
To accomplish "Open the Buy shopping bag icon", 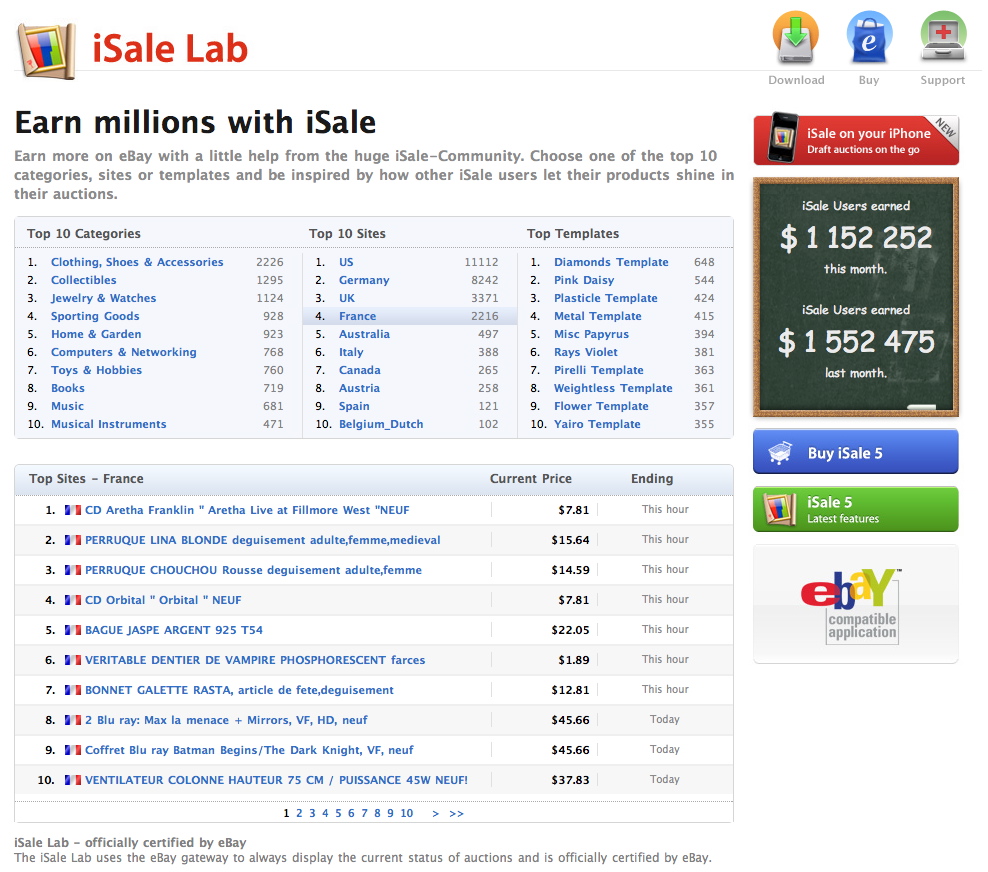I will click(869, 38).
